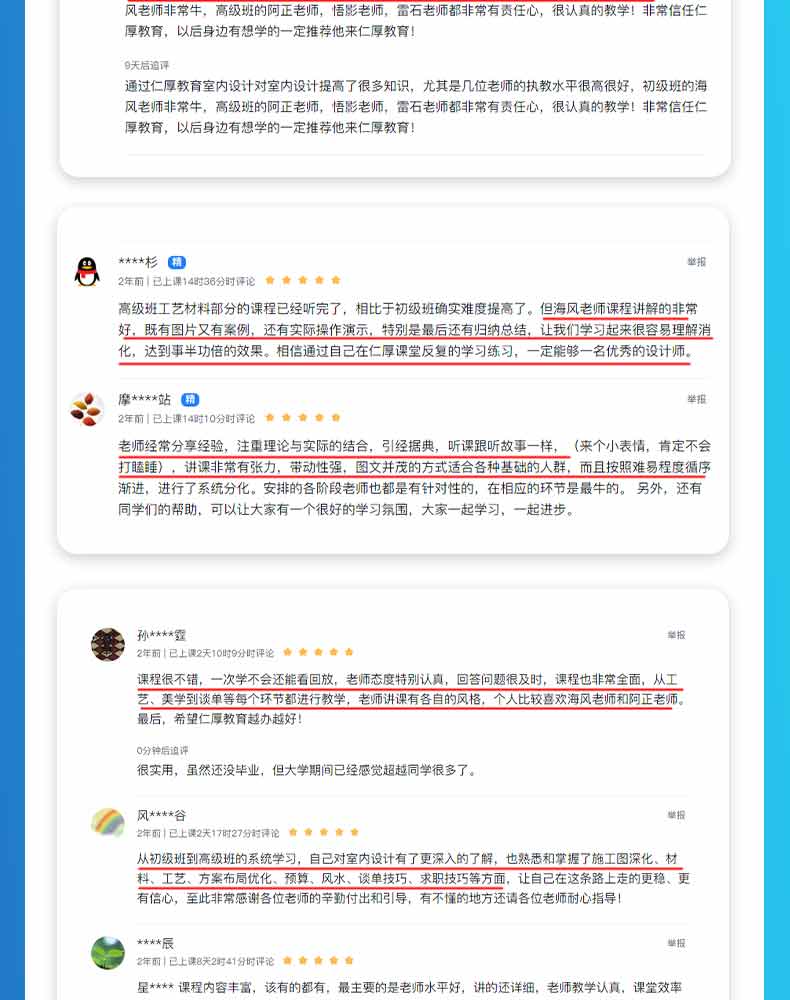Viewport: 790px width, 1000px height.
Task: Click 举报 next to 孙****霆's review
Action: [676, 635]
